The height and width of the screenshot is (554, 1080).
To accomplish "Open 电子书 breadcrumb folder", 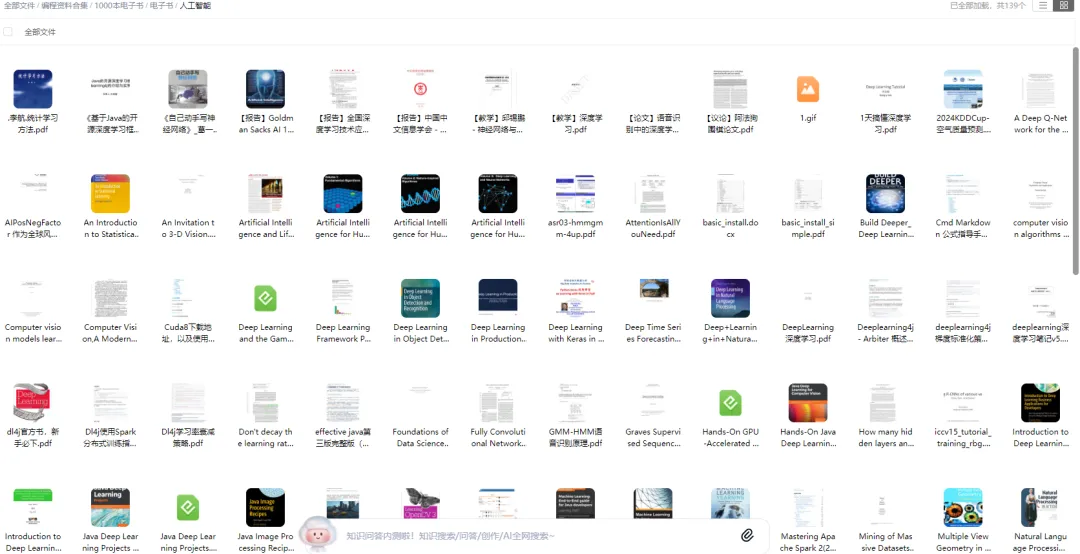I will [x=161, y=6].
